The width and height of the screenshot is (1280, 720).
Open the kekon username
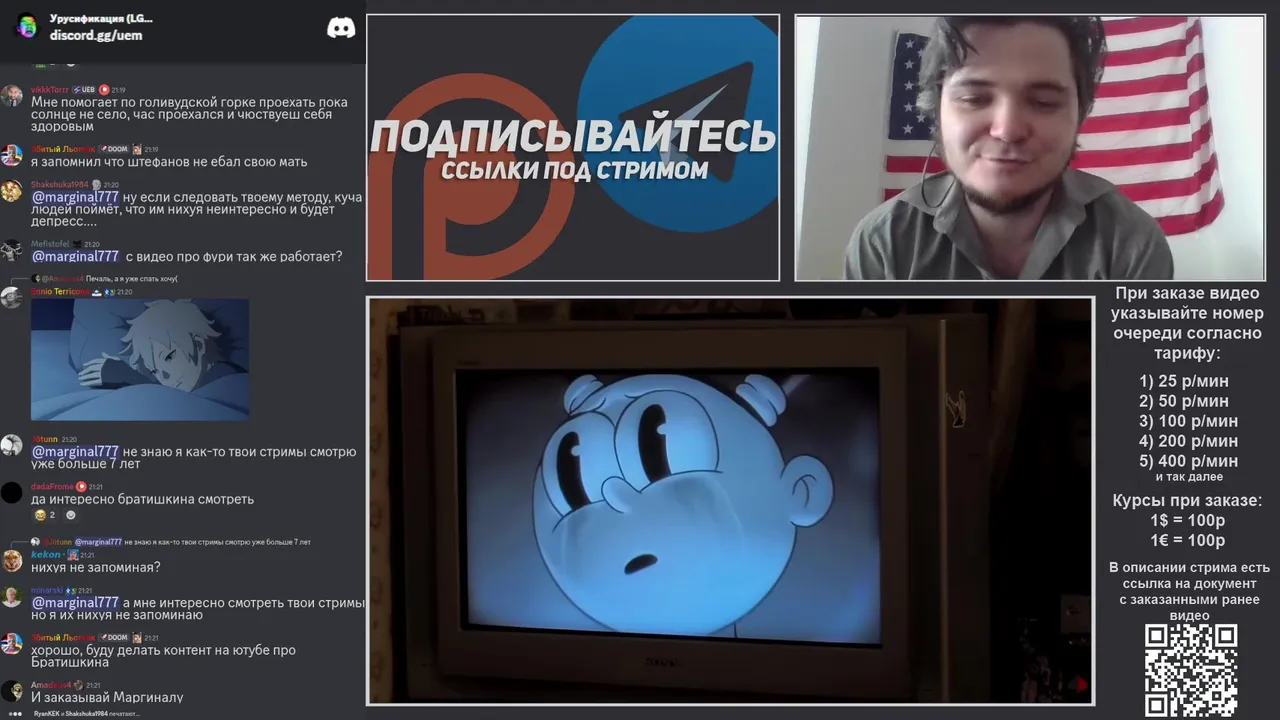click(x=46, y=554)
